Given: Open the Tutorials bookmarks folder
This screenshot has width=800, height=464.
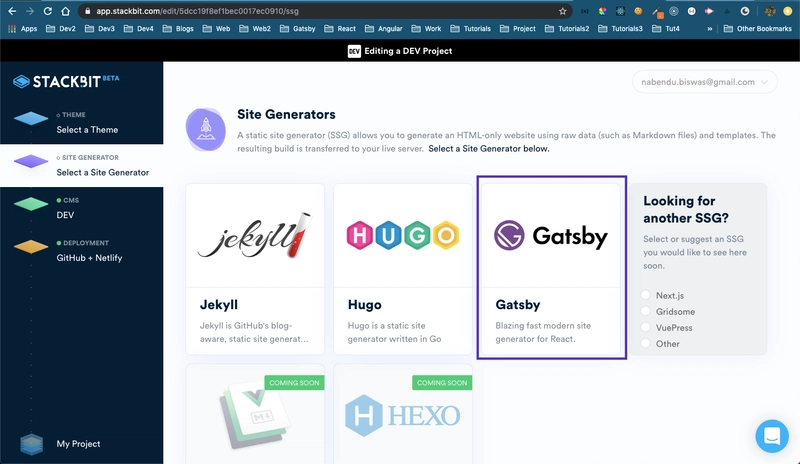Looking at the screenshot, I should click(x=470, y=29).
